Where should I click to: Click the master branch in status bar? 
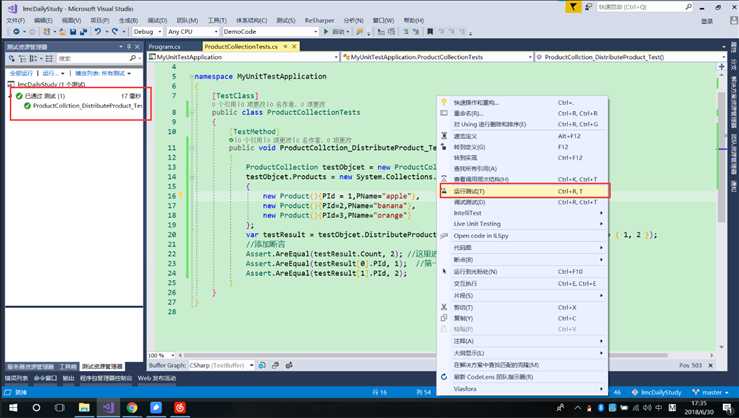[711, 392]
